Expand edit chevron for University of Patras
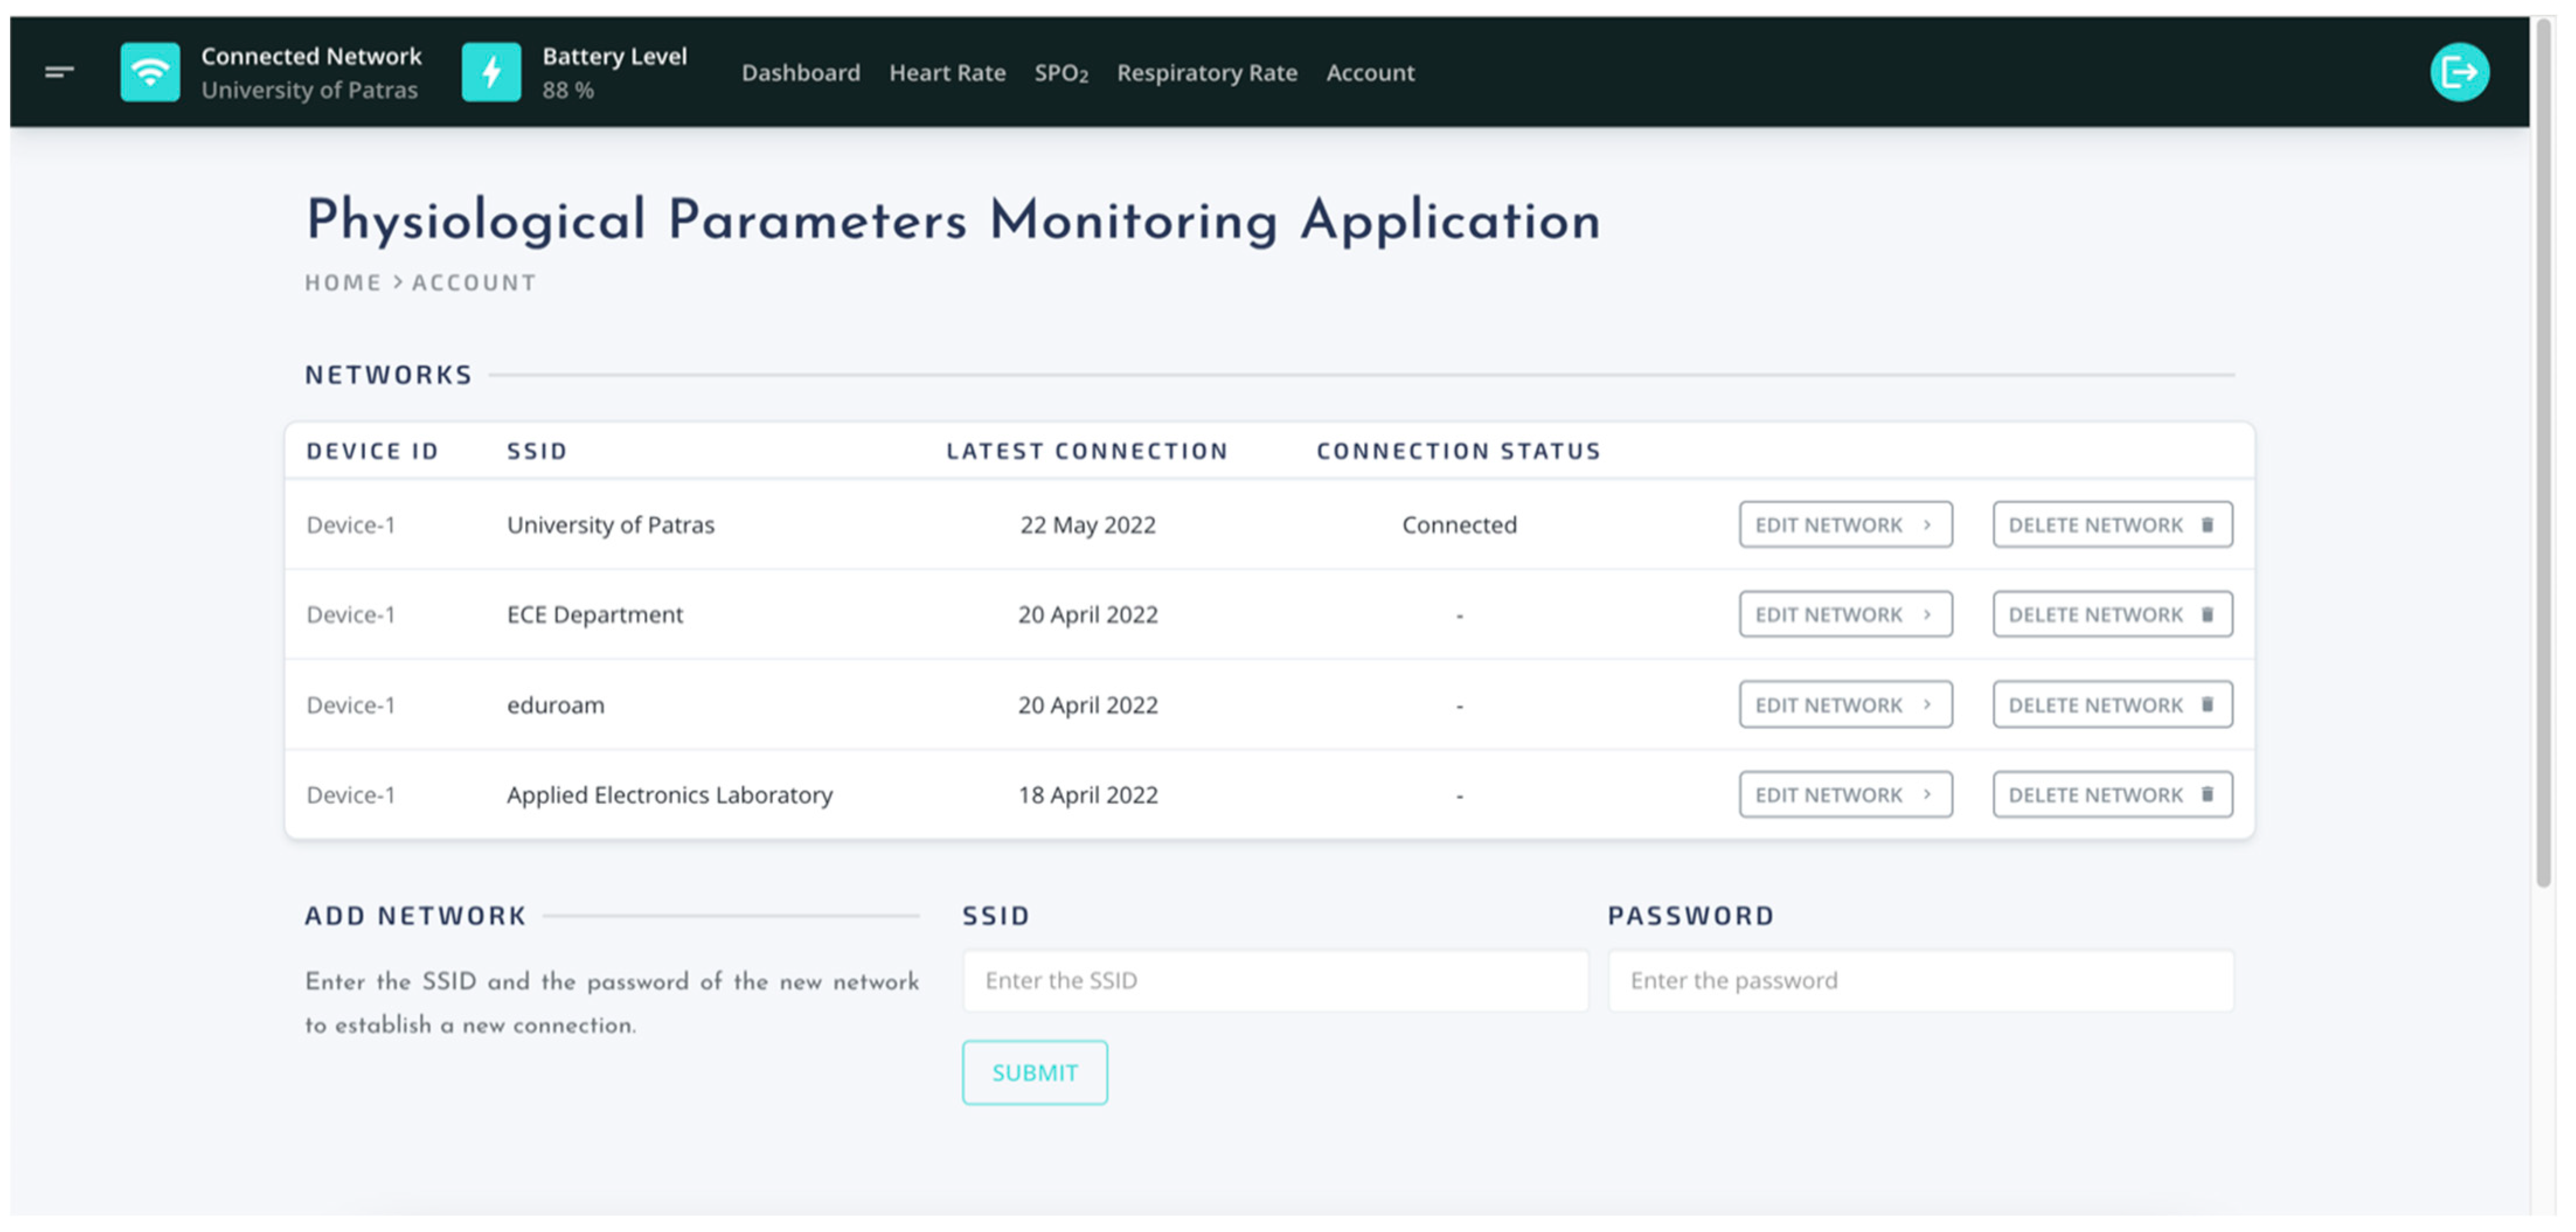The width and height of the screenshot is (2576, 1232). point(1927,525)
